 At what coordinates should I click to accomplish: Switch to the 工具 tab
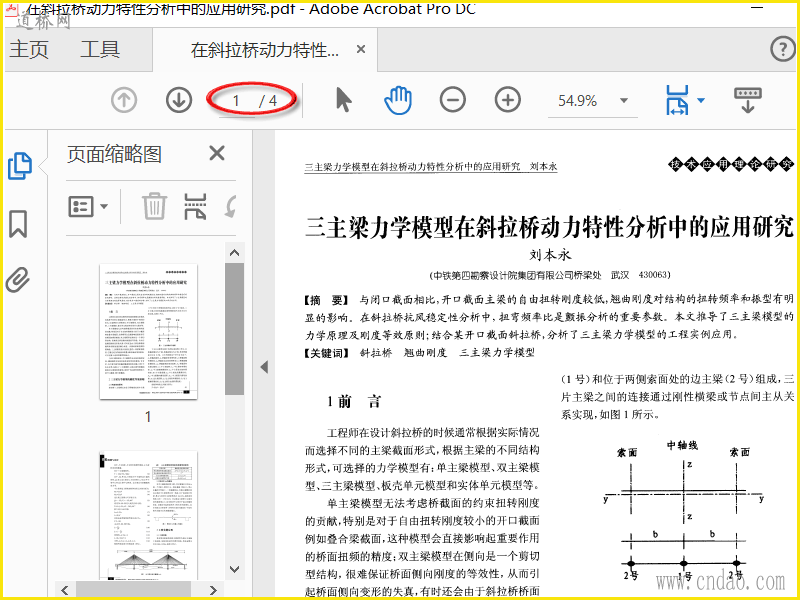point(99,49)
